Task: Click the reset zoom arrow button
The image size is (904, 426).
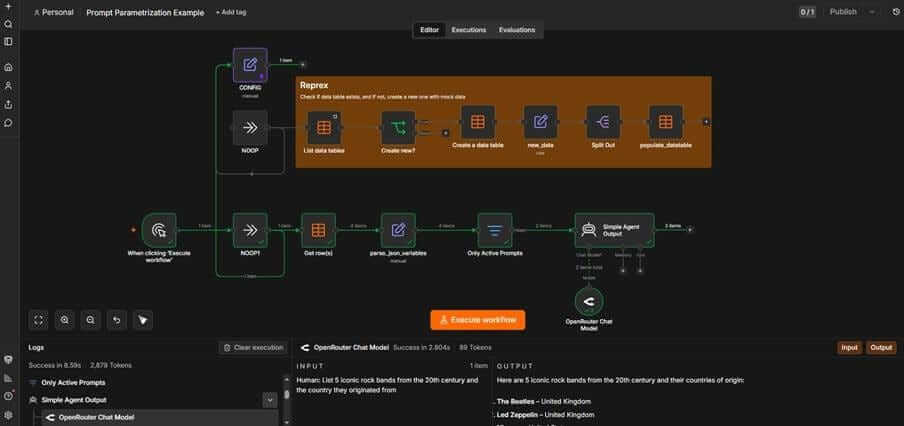Action: [x=116, y=320]
